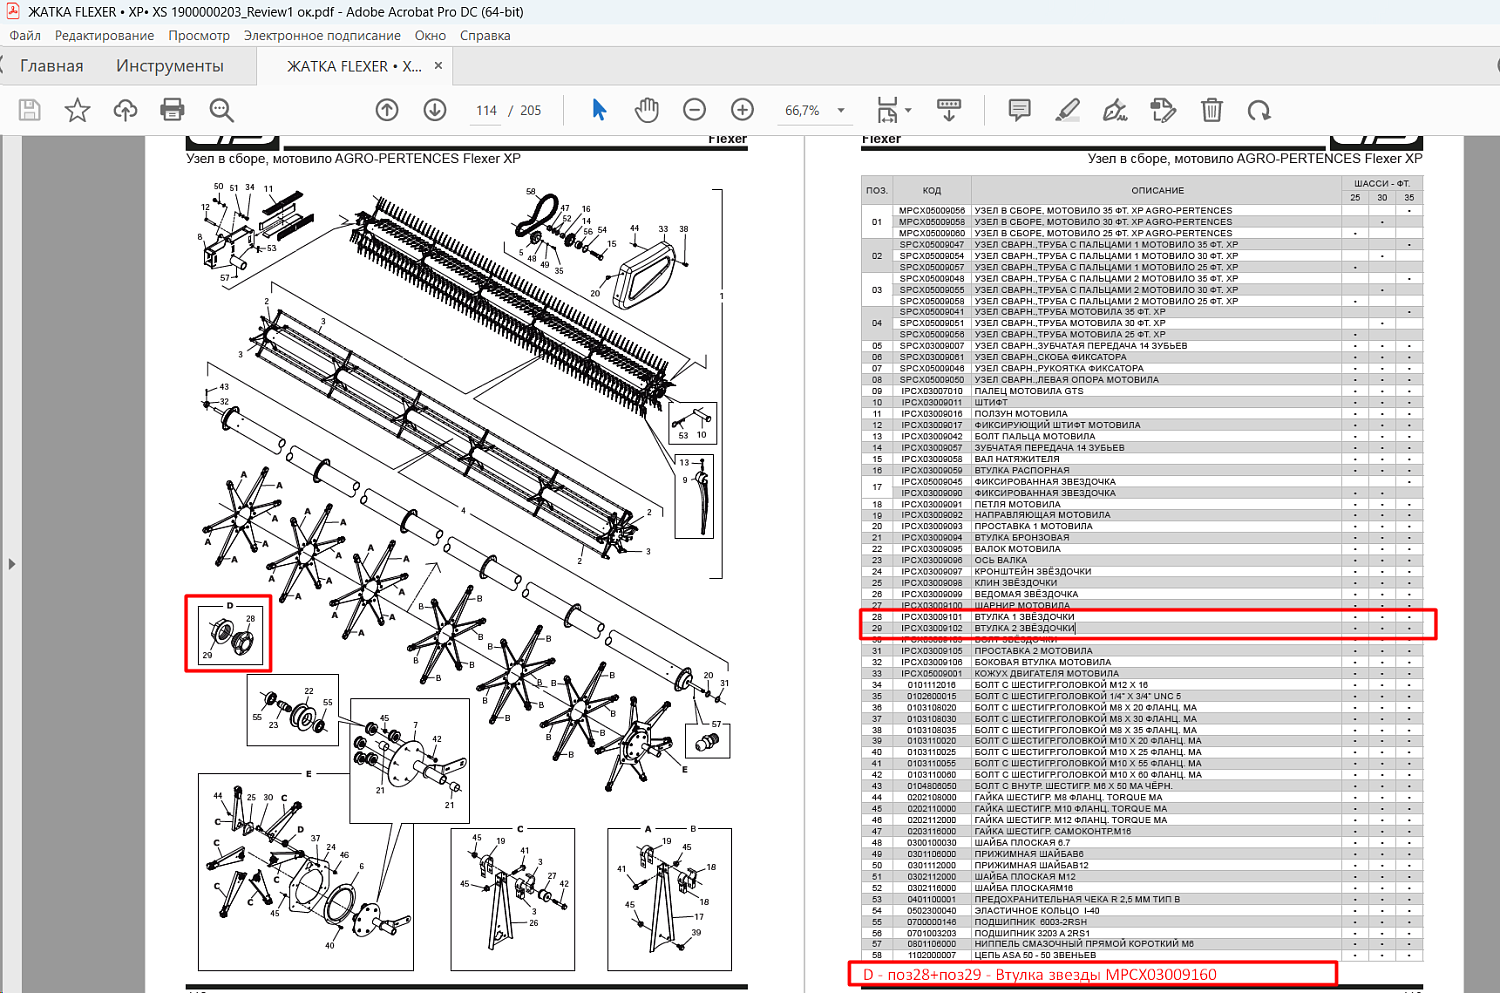Open the Редактирование menu
The image size is (1500, 993).
(104, 35)
